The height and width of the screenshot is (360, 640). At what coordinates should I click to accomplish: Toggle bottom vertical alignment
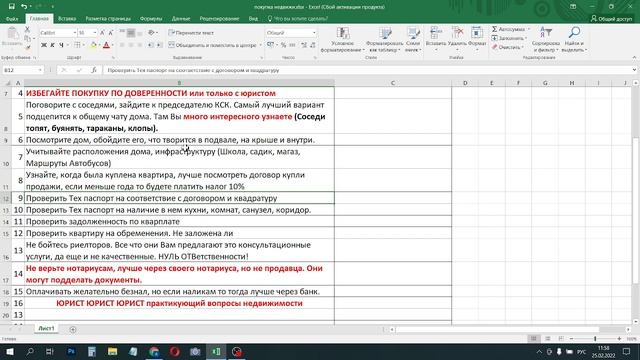click(x=140, y=33)
